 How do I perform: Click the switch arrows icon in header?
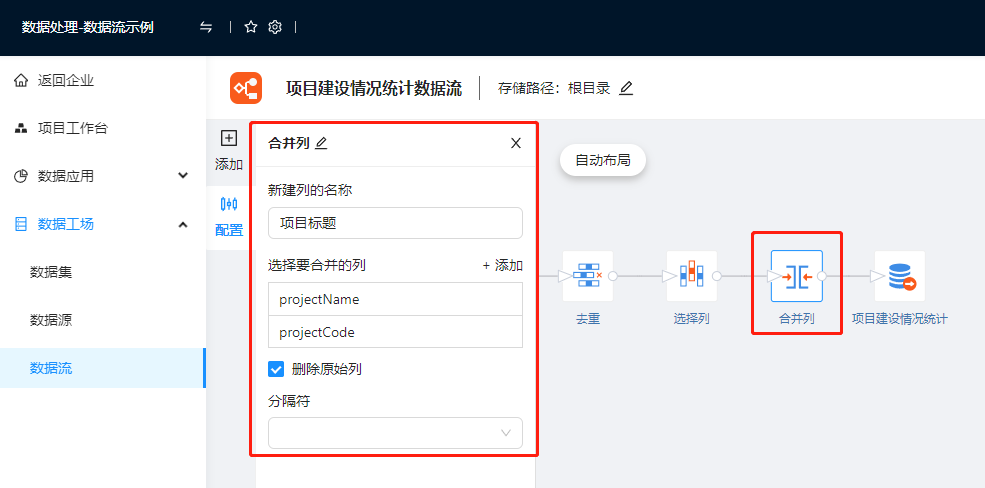[x=206, y=27]
